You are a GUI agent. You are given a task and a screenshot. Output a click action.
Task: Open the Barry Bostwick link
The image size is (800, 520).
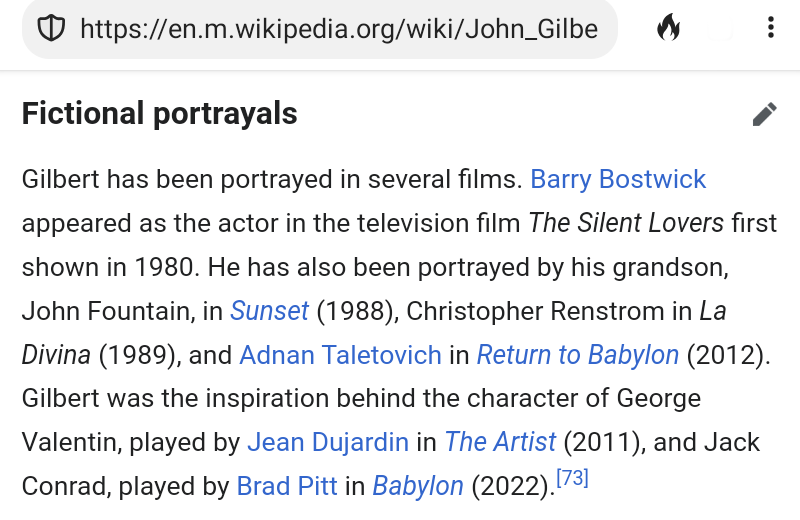(x=618, y=180)
